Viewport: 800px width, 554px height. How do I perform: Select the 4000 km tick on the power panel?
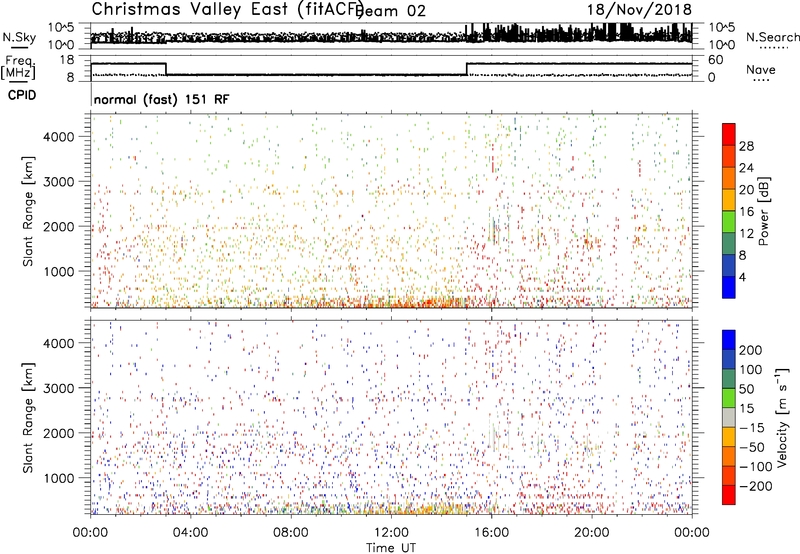[58, 137]
